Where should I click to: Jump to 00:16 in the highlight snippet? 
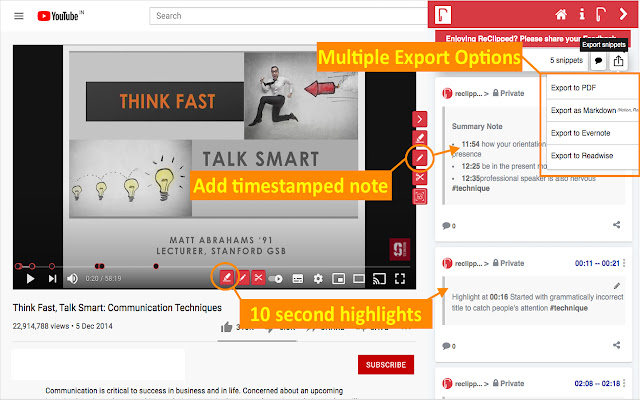coord(498,297)
